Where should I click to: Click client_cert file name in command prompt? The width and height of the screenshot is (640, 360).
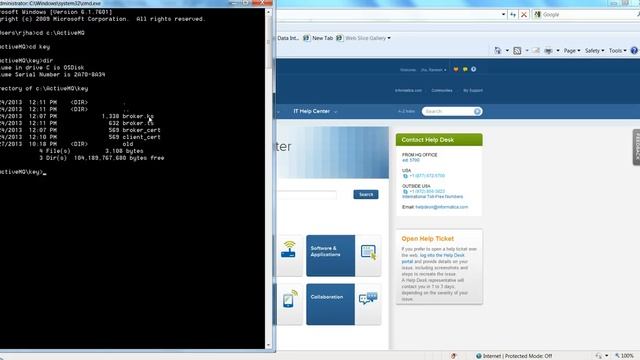tap(141, 137)
